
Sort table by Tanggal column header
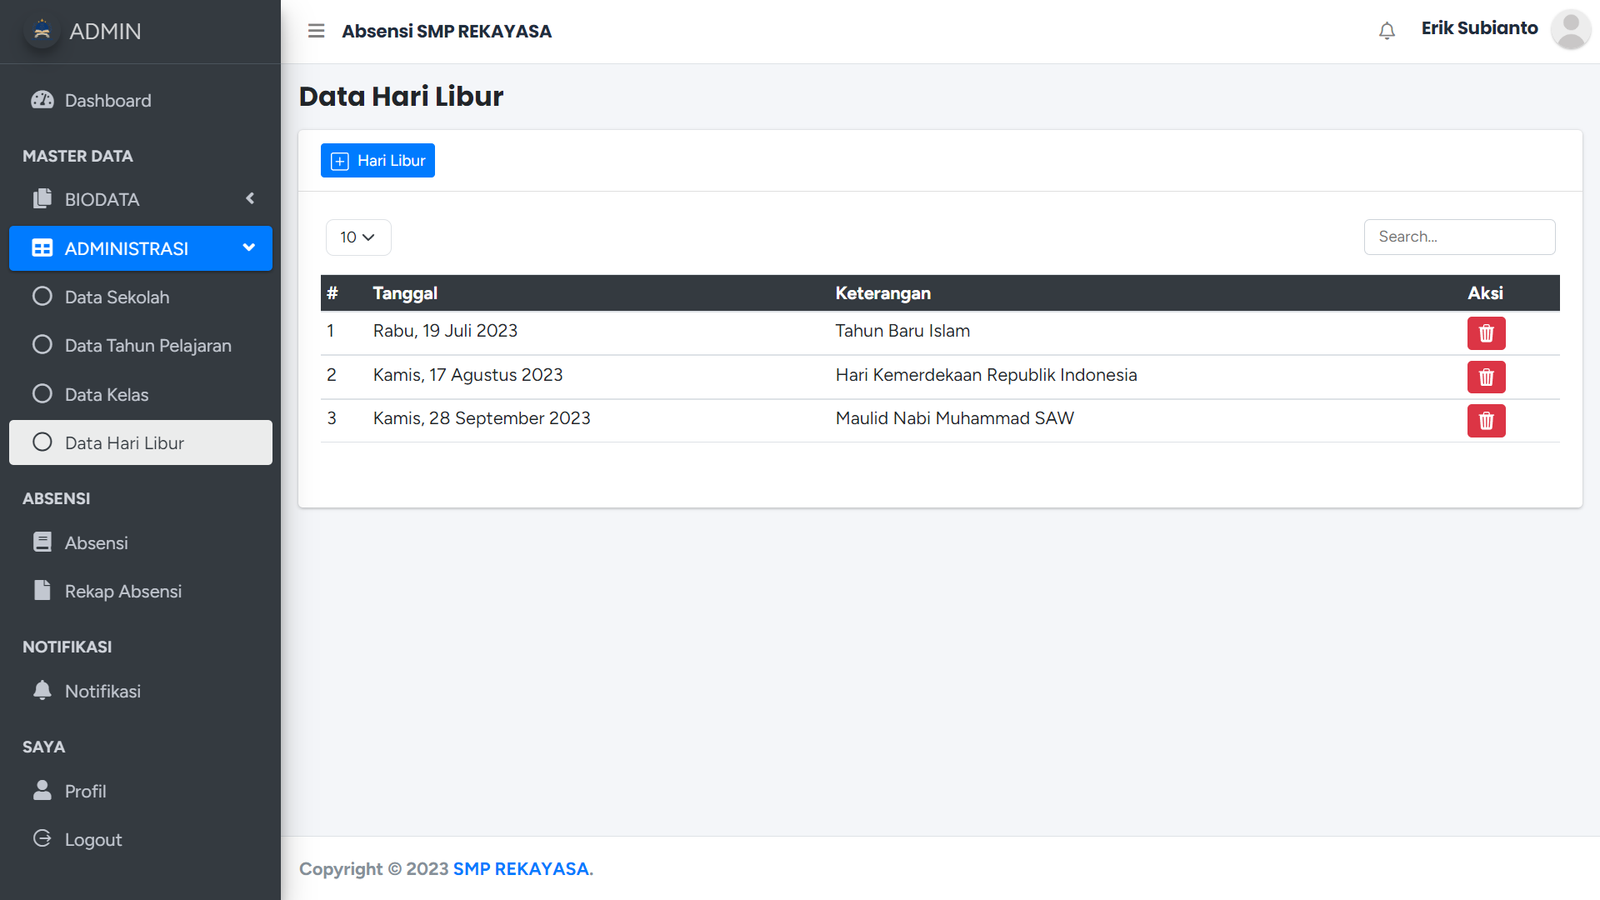click(x=405, y=293)
